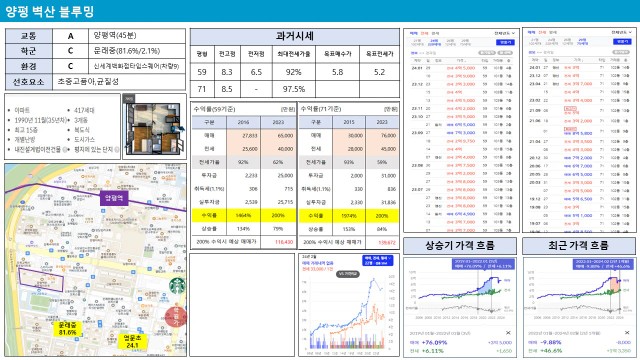Choose highlighted 29평 size tab in right list

pos(582,42)
